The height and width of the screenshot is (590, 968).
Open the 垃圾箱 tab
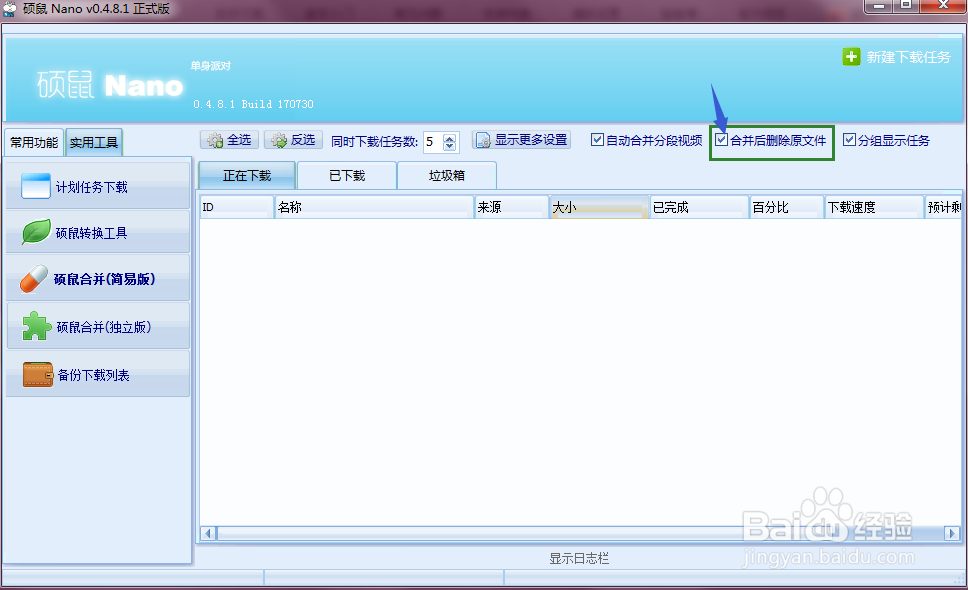[x=447, y=176]
